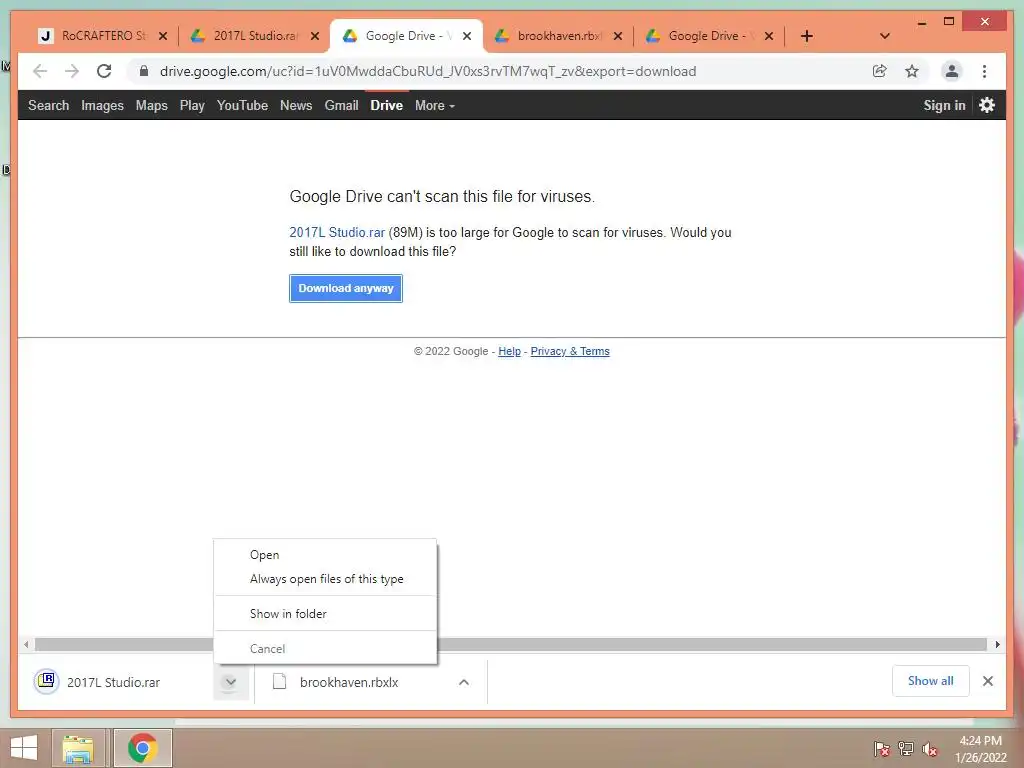Open Play from the Google bar

tap(192, 105)
